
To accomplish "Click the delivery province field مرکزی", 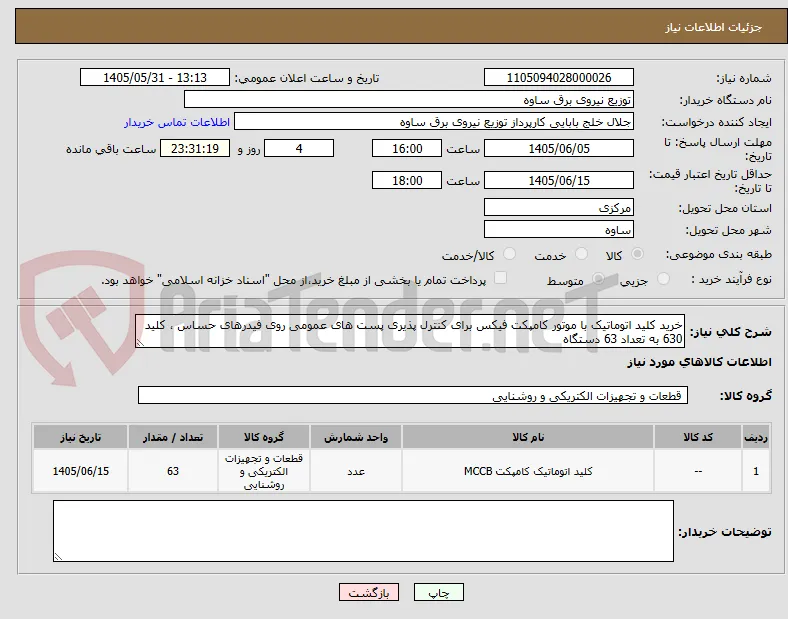I will (x=559, y=208).
